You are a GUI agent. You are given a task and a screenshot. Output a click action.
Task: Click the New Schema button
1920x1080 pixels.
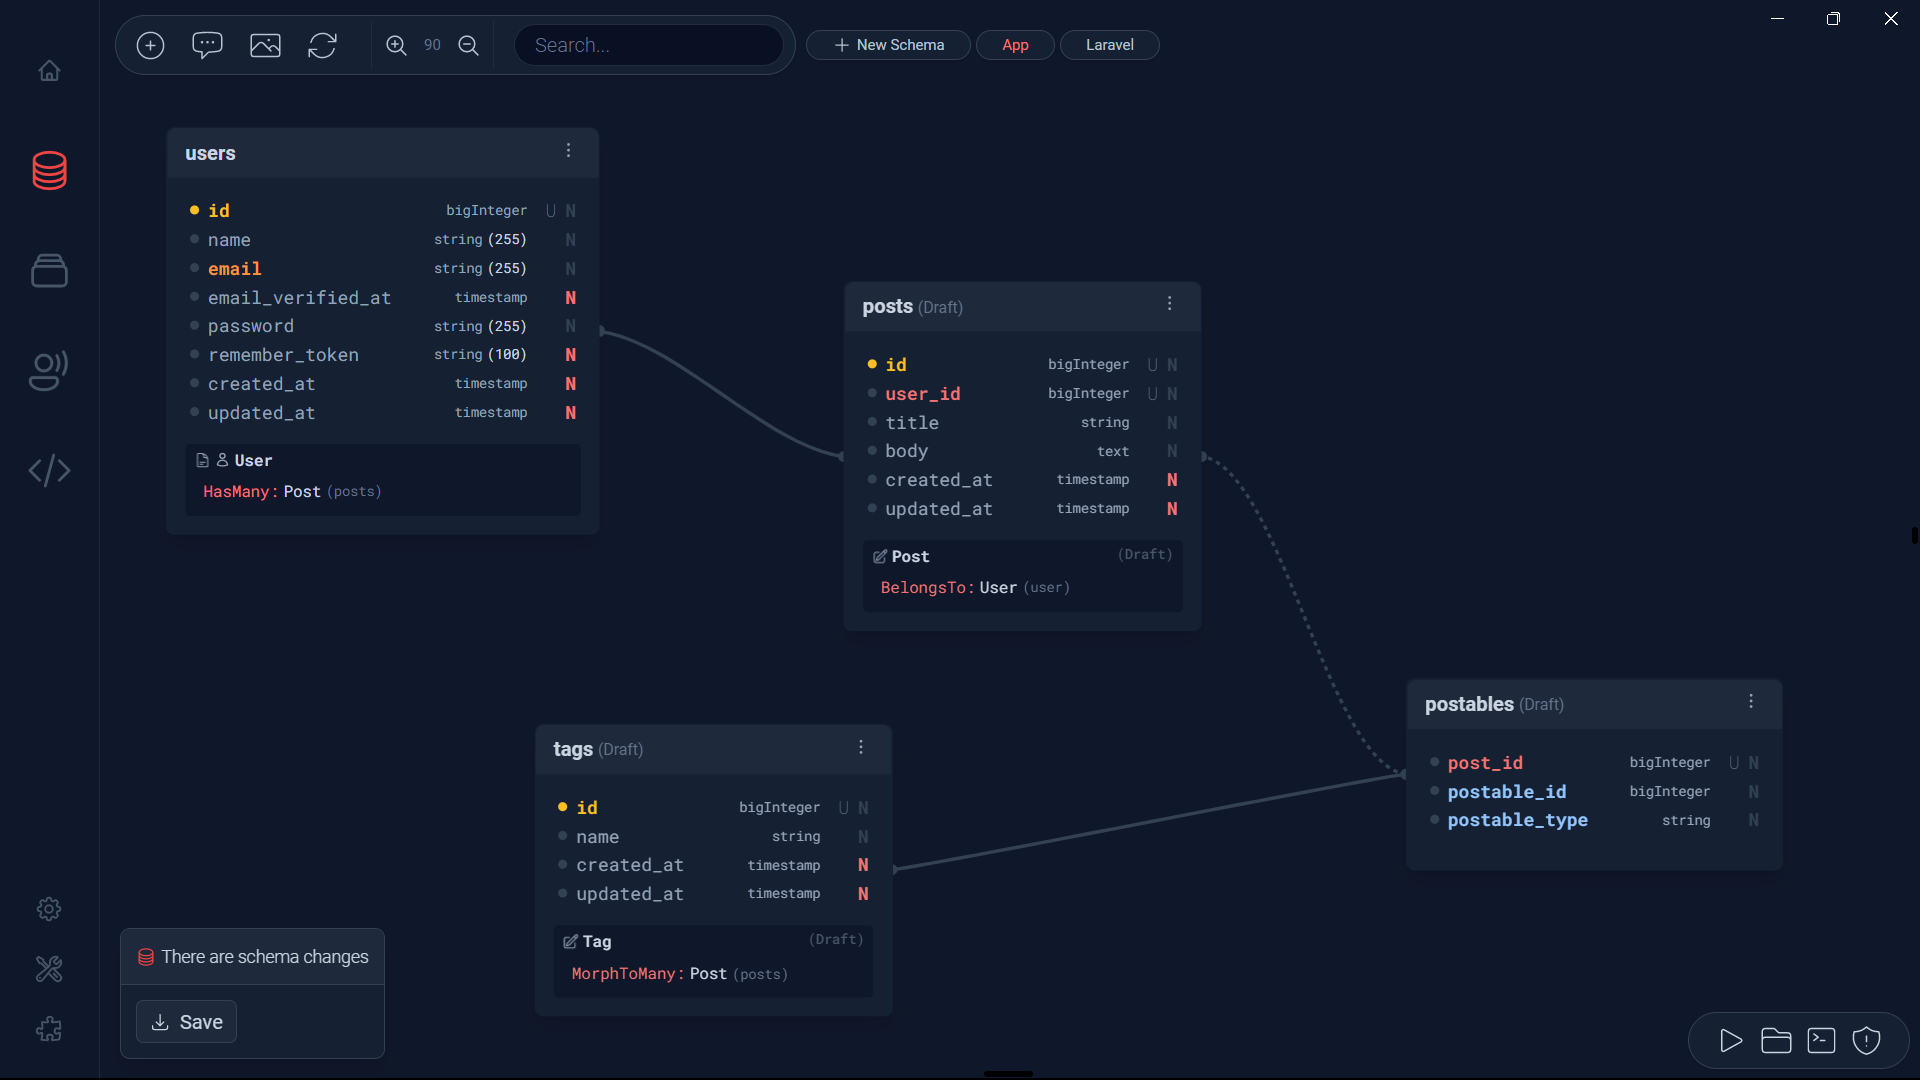pos(888,45)
